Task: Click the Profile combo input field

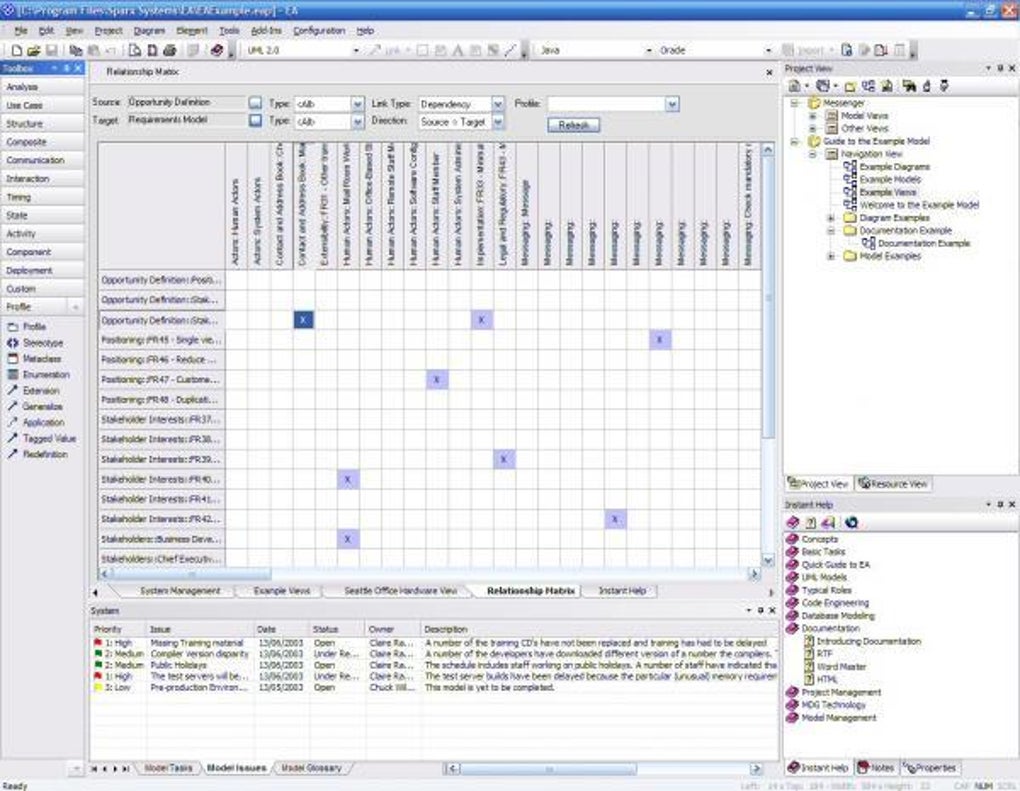Action: click(606, 104)
